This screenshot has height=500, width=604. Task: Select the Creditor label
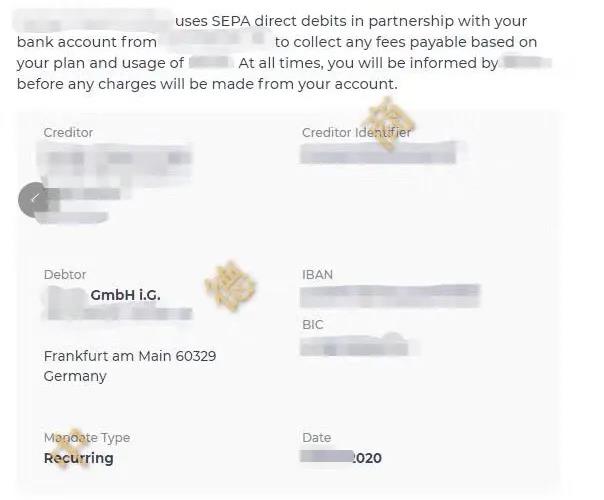tap(68, 133)
